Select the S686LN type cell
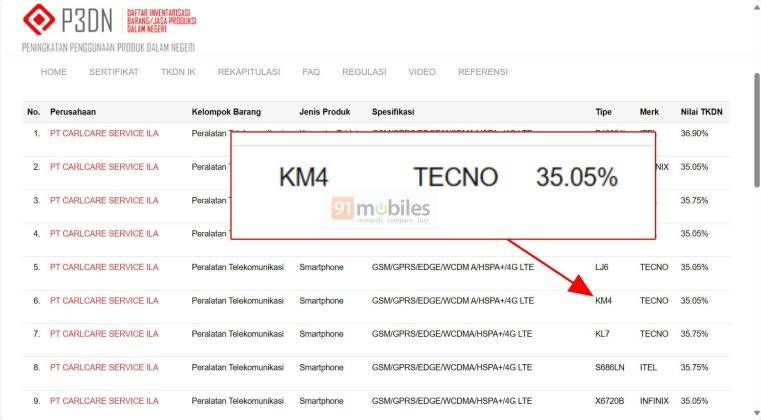 610,367
